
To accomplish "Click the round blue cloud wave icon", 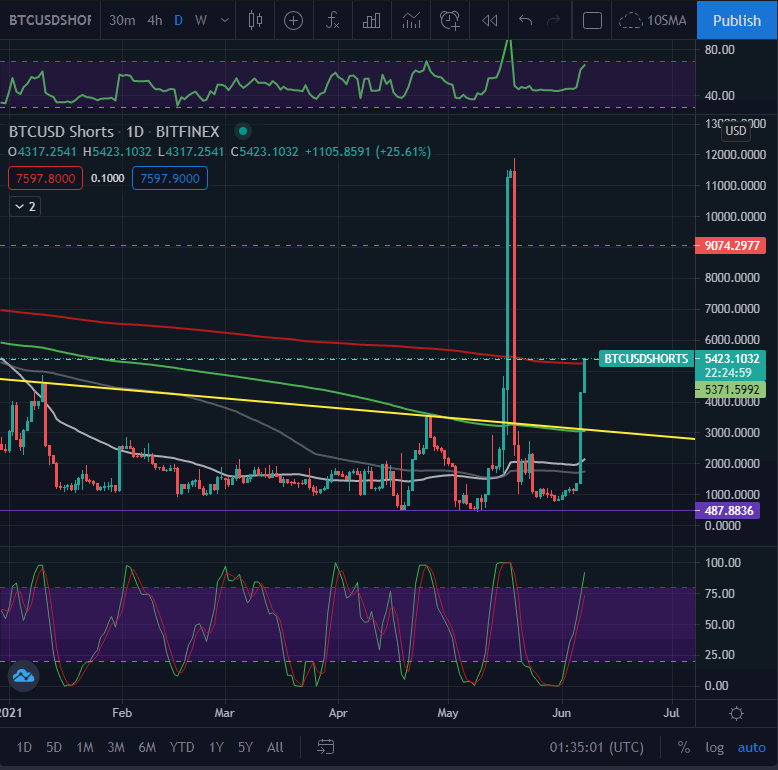I will coord(23,676).
